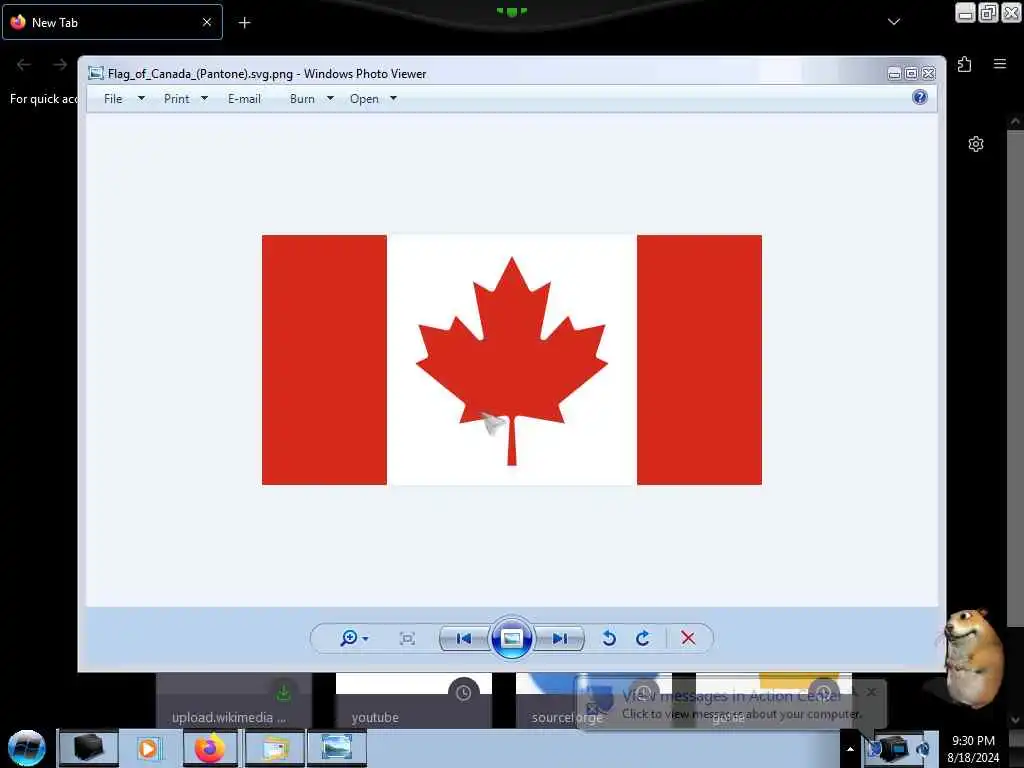Play the slide show button

coord(511,638)
